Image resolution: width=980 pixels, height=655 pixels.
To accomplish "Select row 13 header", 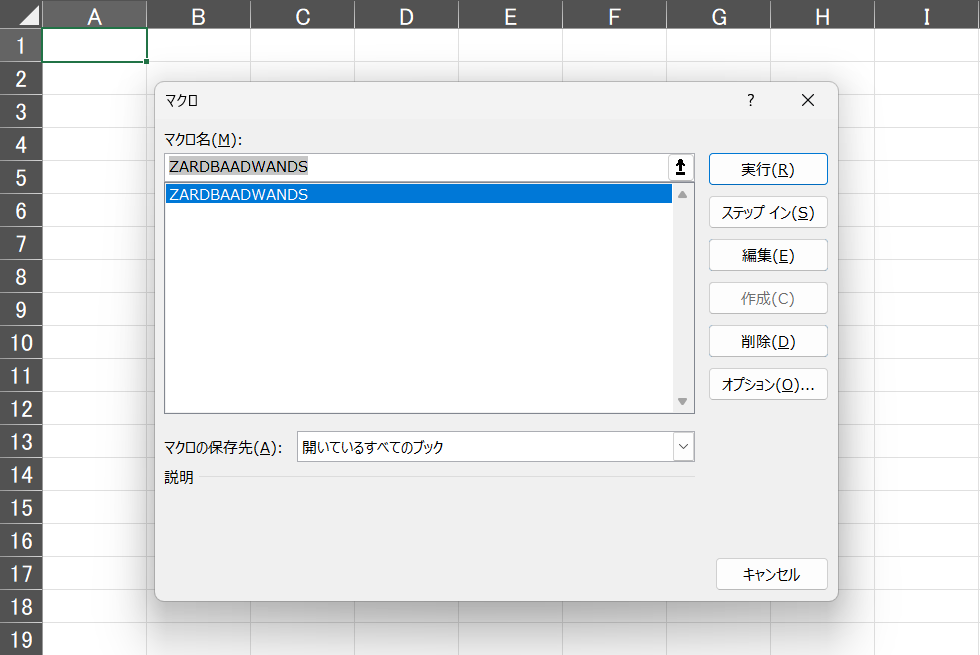I will click(21, 442).
